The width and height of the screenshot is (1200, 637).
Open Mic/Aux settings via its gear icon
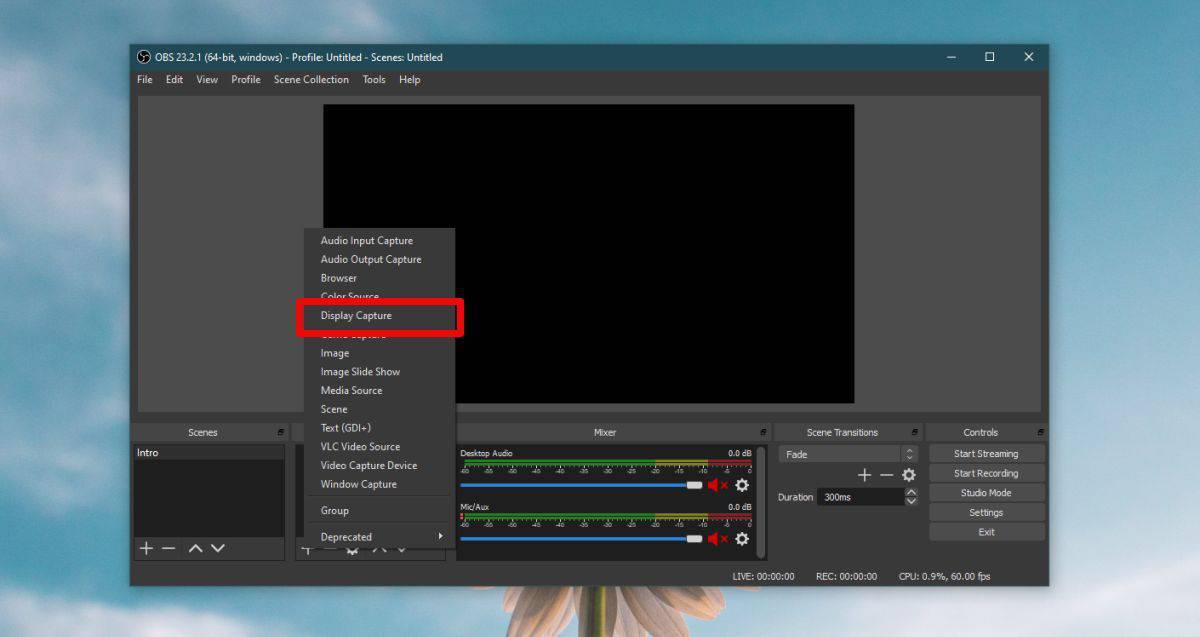[x=741, y=539]
